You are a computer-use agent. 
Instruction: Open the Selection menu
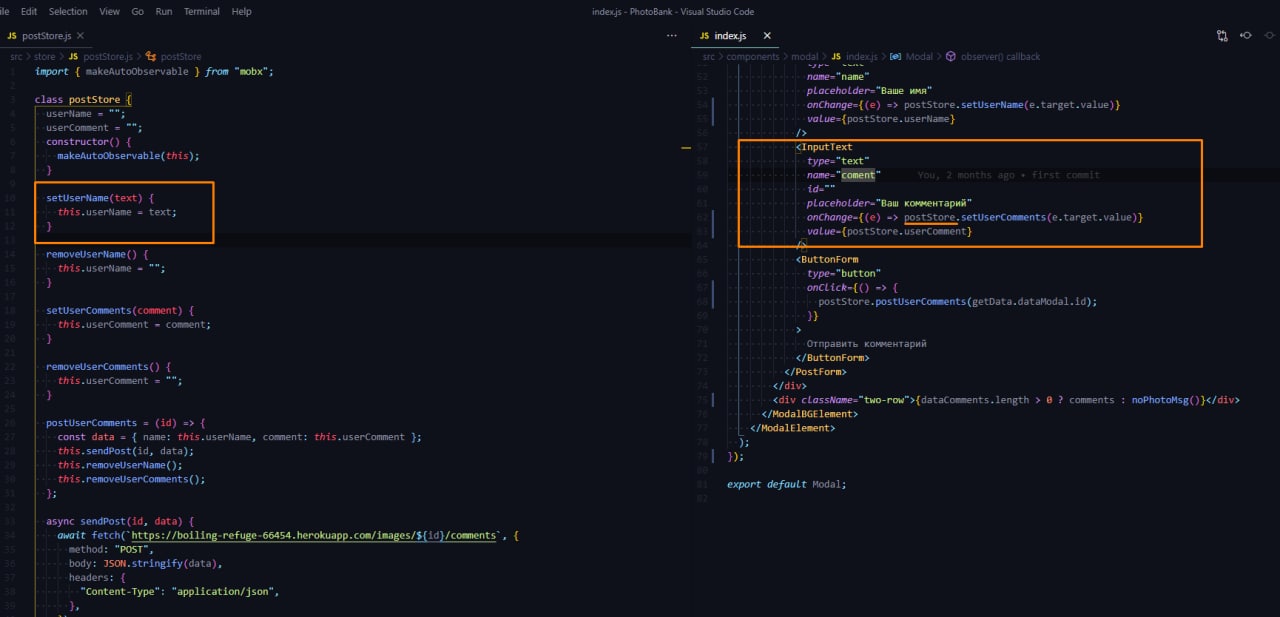pos(68,11)
